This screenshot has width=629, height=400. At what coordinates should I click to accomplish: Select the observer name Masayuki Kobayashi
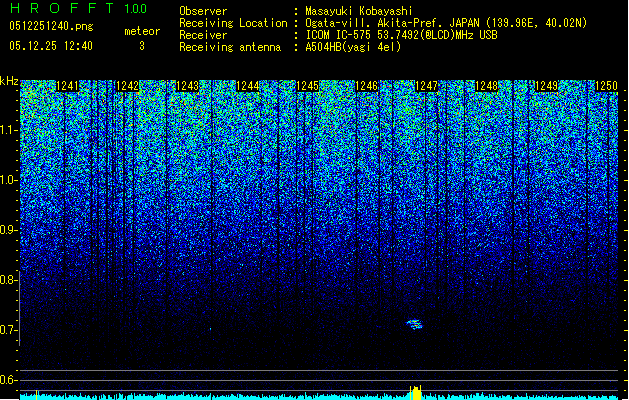coord(359,11)
